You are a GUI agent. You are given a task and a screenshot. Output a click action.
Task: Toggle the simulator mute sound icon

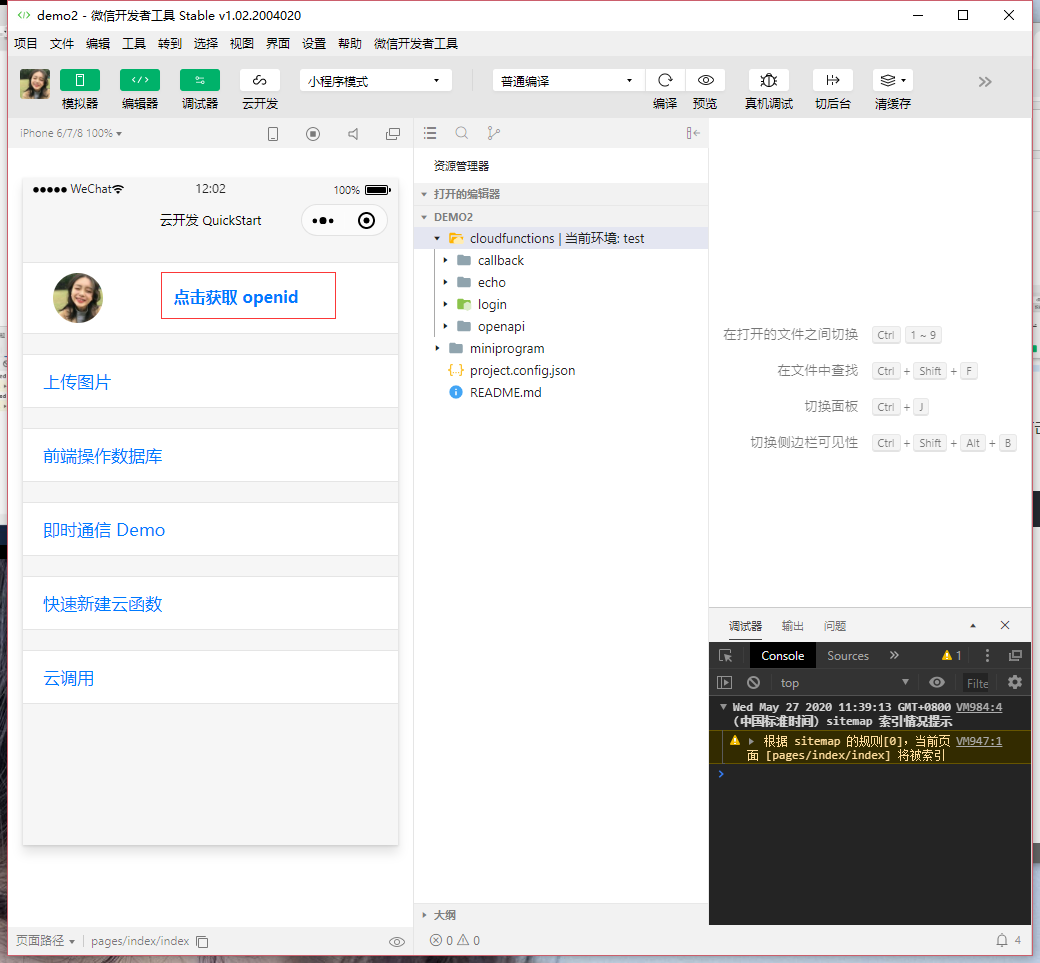(x=353, y=134)
